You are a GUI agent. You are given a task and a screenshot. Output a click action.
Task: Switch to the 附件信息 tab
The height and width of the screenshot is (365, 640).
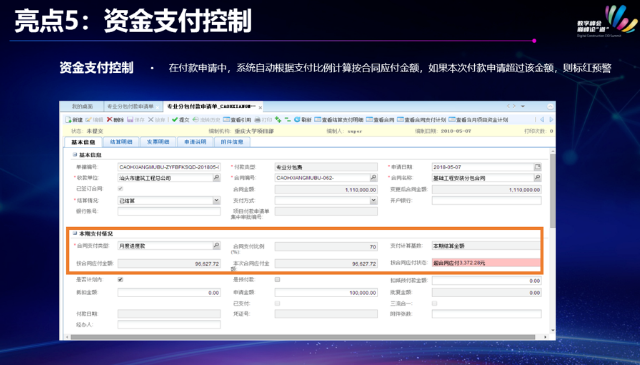pyautogui.click(x=232, y=142)
